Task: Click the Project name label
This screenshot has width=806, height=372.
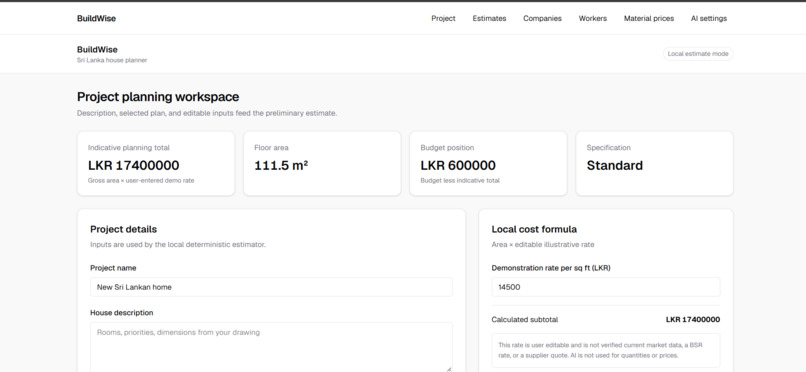Action: coord(113,268)
